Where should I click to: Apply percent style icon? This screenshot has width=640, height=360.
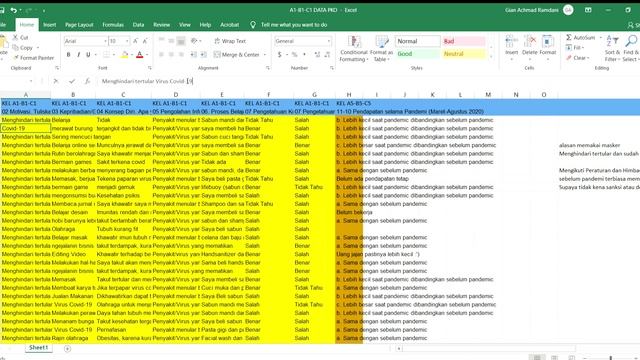(294, 54)
